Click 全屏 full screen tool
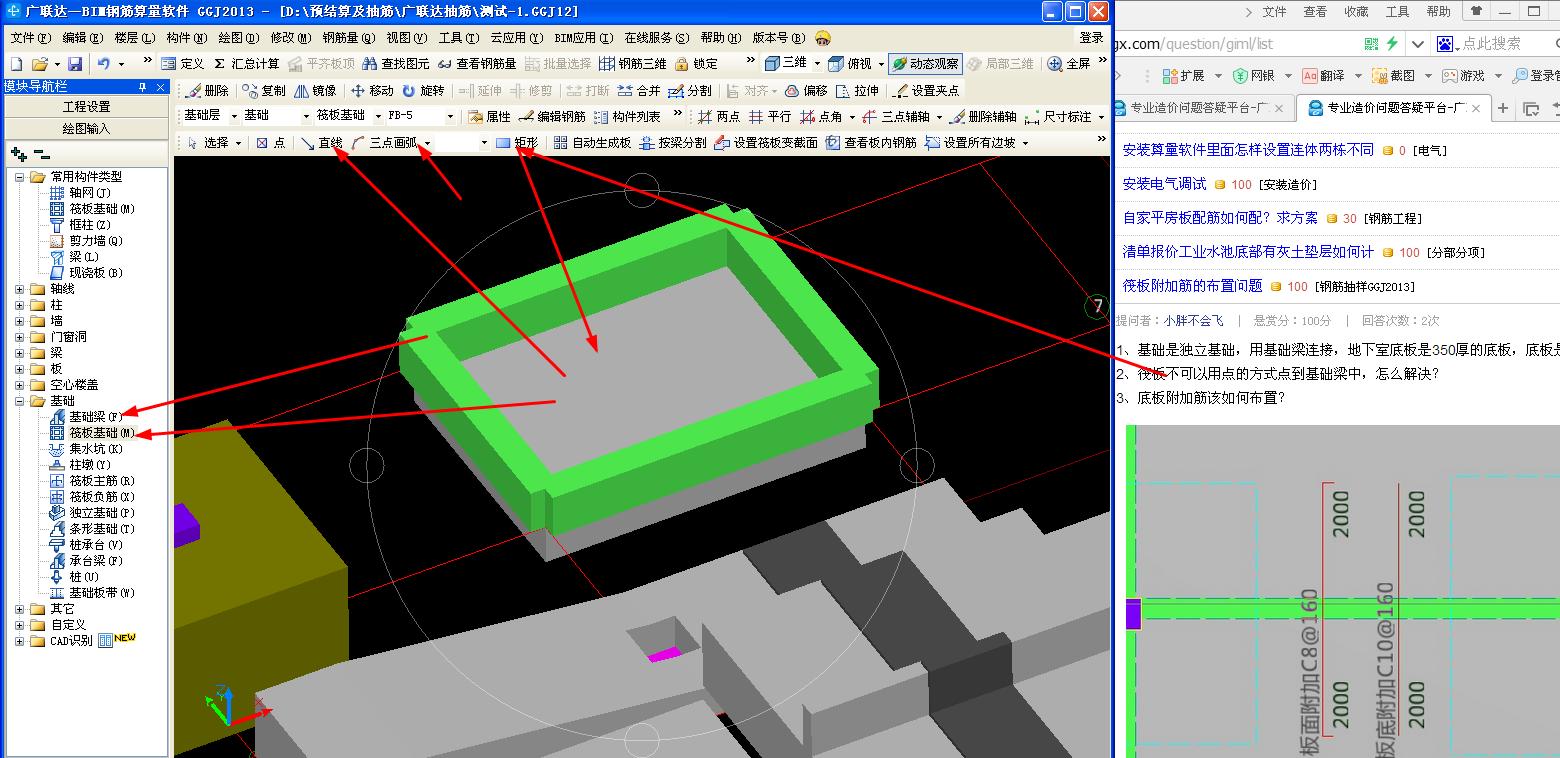This screenshot has height=758, width=1560. point(1070,63)
